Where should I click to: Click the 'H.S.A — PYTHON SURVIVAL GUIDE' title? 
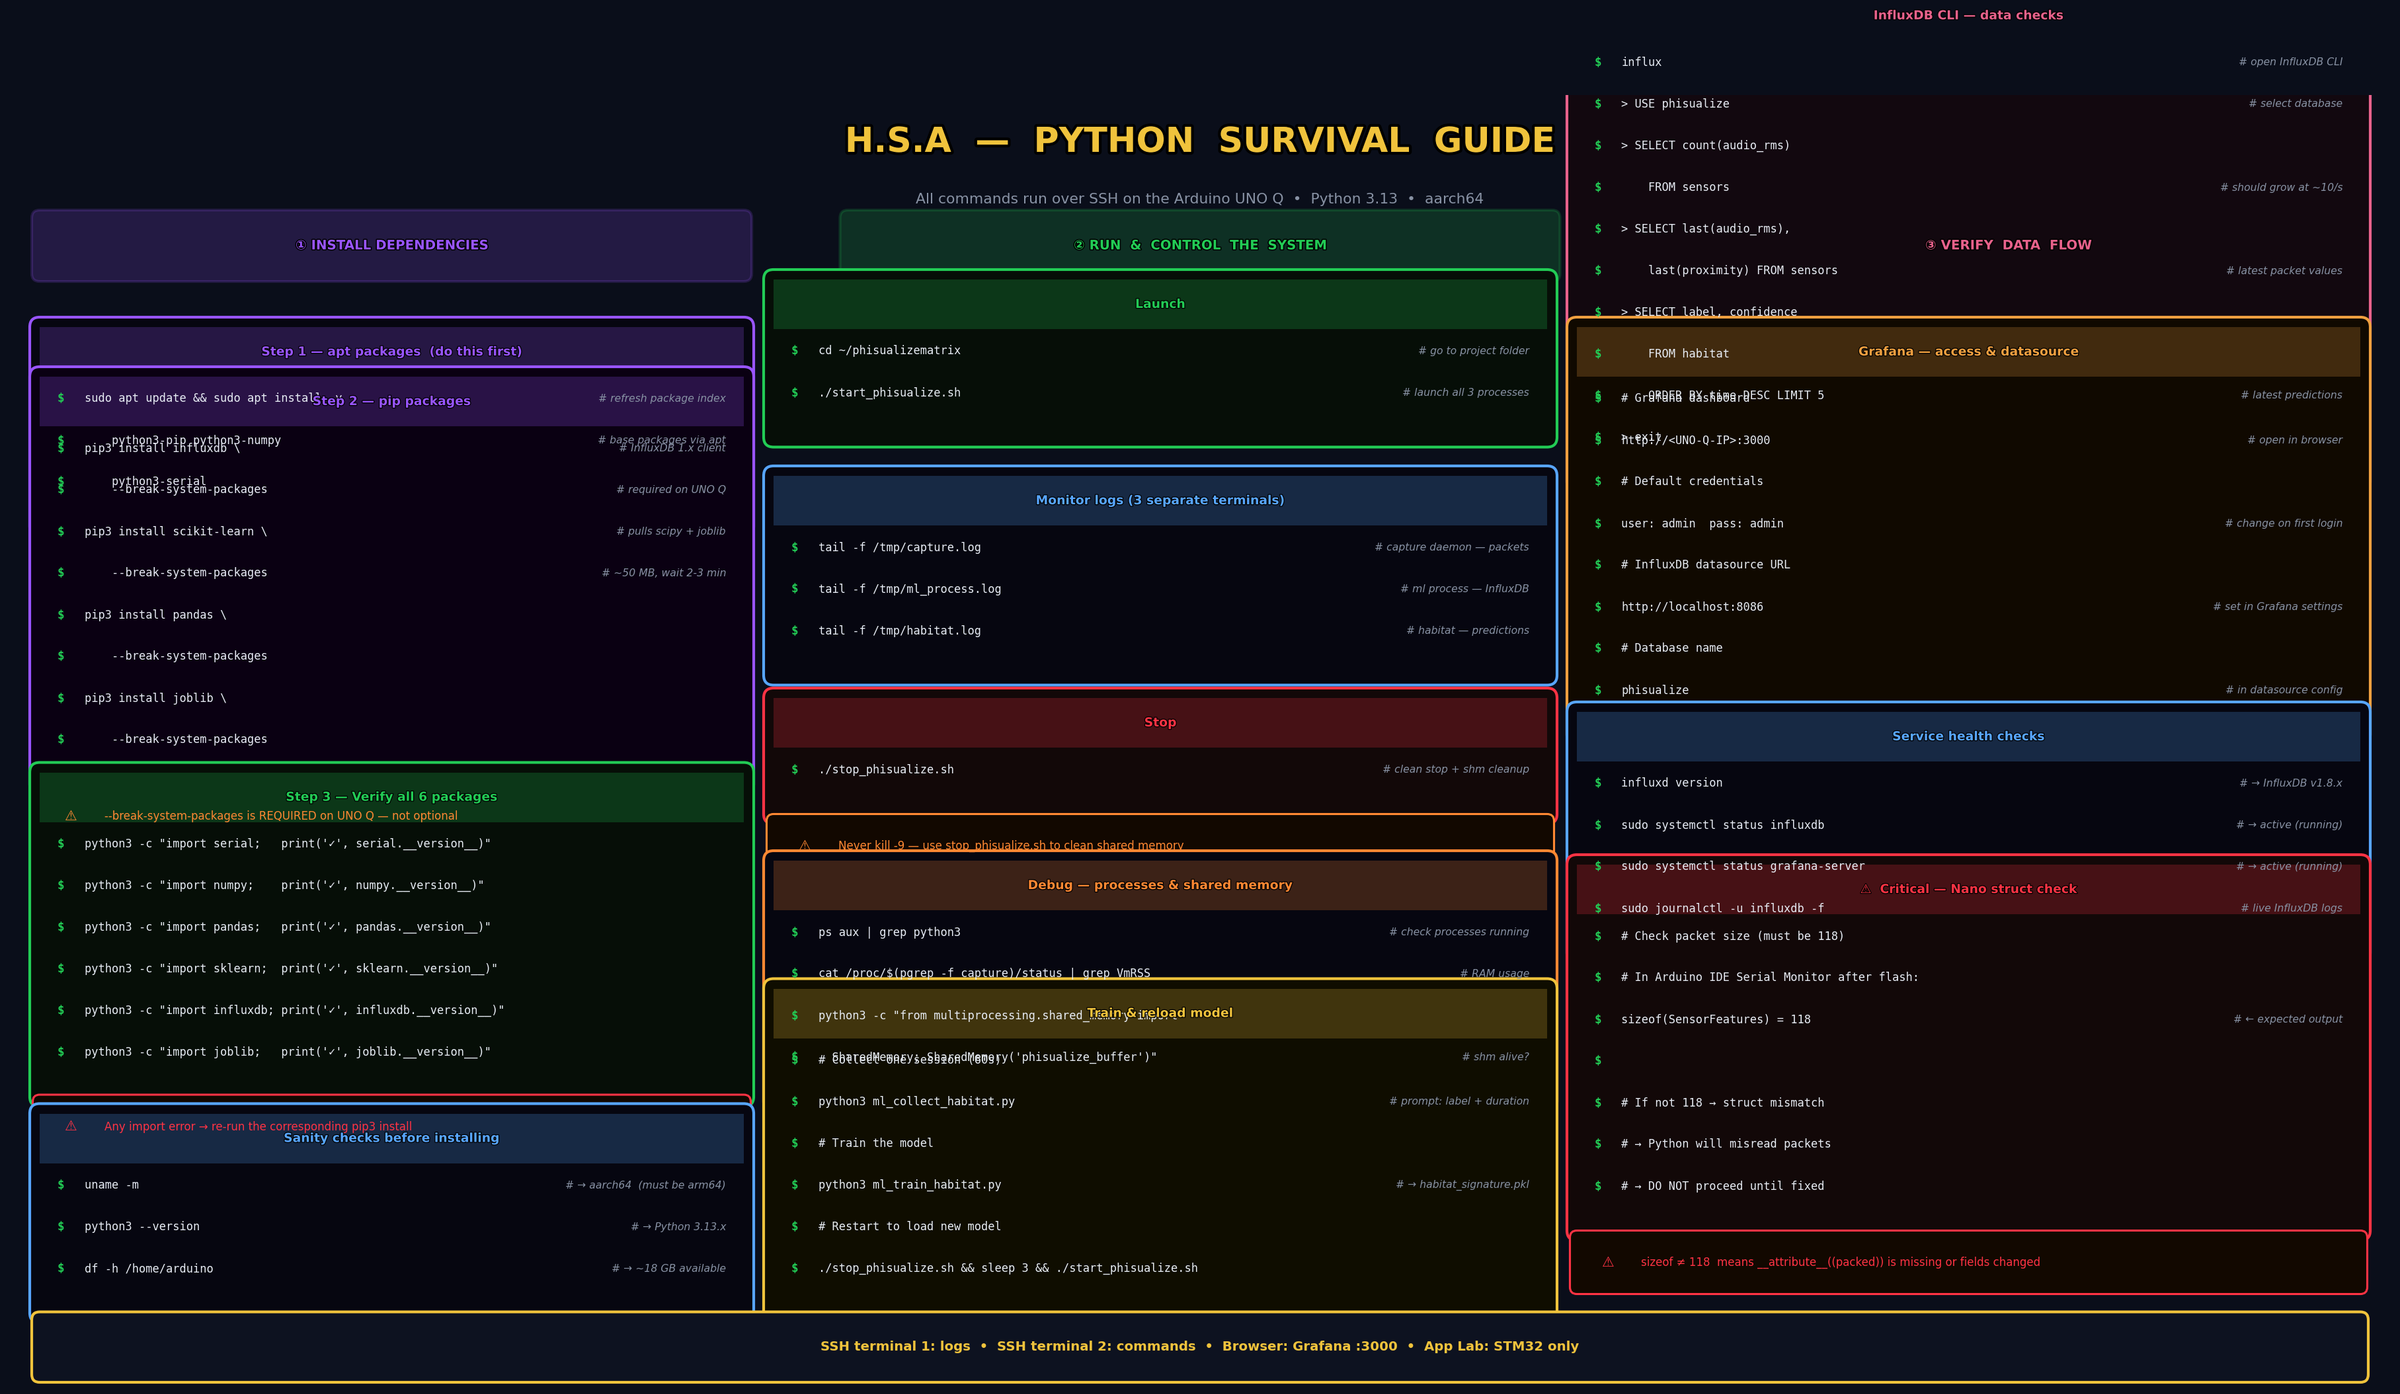(1199, 140)
